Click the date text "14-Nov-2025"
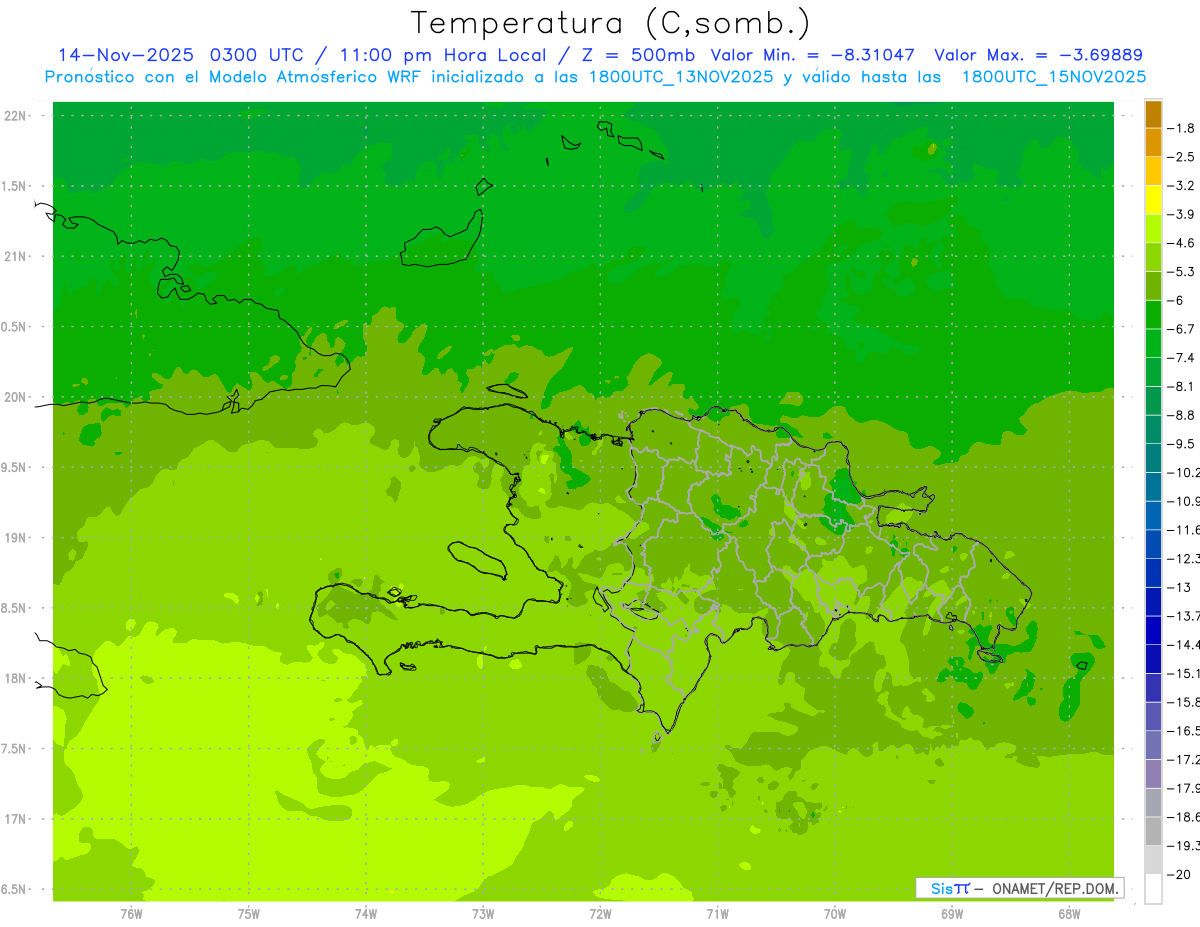 [125, 55]
